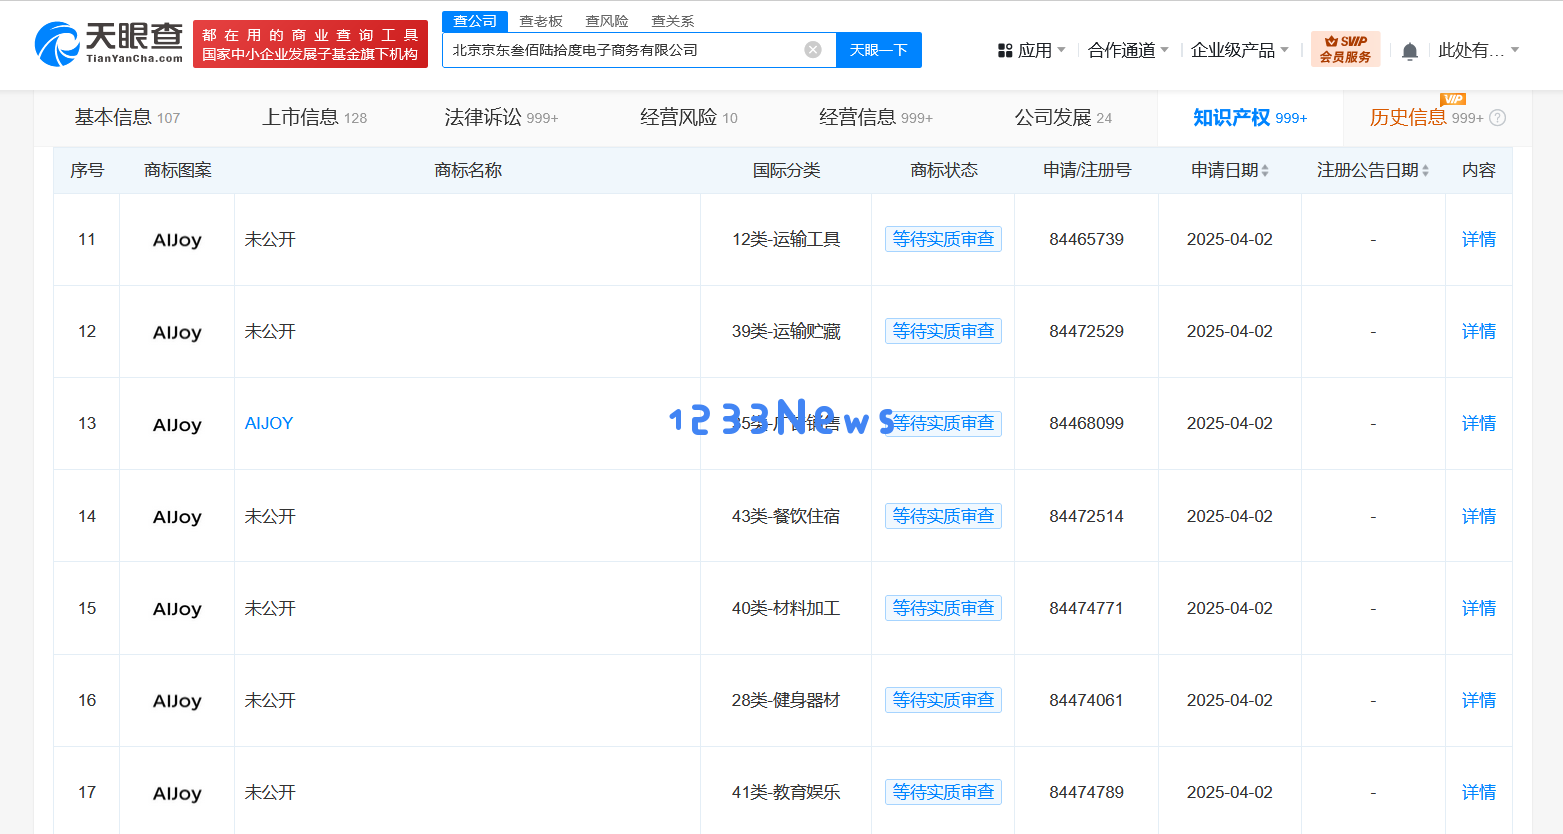The width and height of the screenshot is (1563, 834).
Task: Select 39类-运输贮藏 category cell
Action: (786, 332)
